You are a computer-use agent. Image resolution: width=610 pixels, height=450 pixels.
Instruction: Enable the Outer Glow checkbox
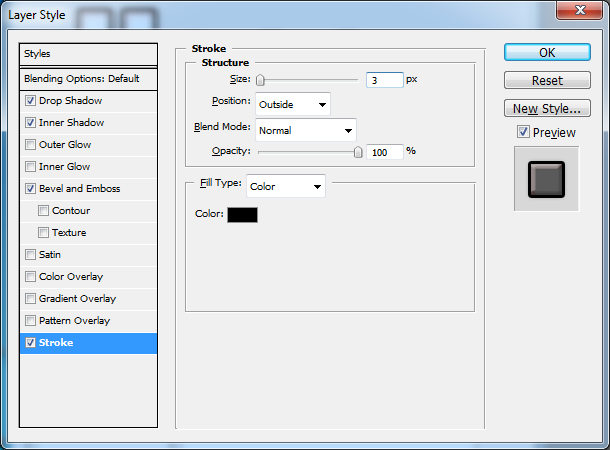30,145
